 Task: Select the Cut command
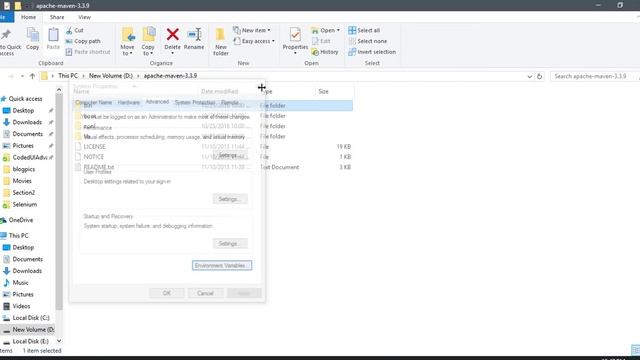click(75, 30)
